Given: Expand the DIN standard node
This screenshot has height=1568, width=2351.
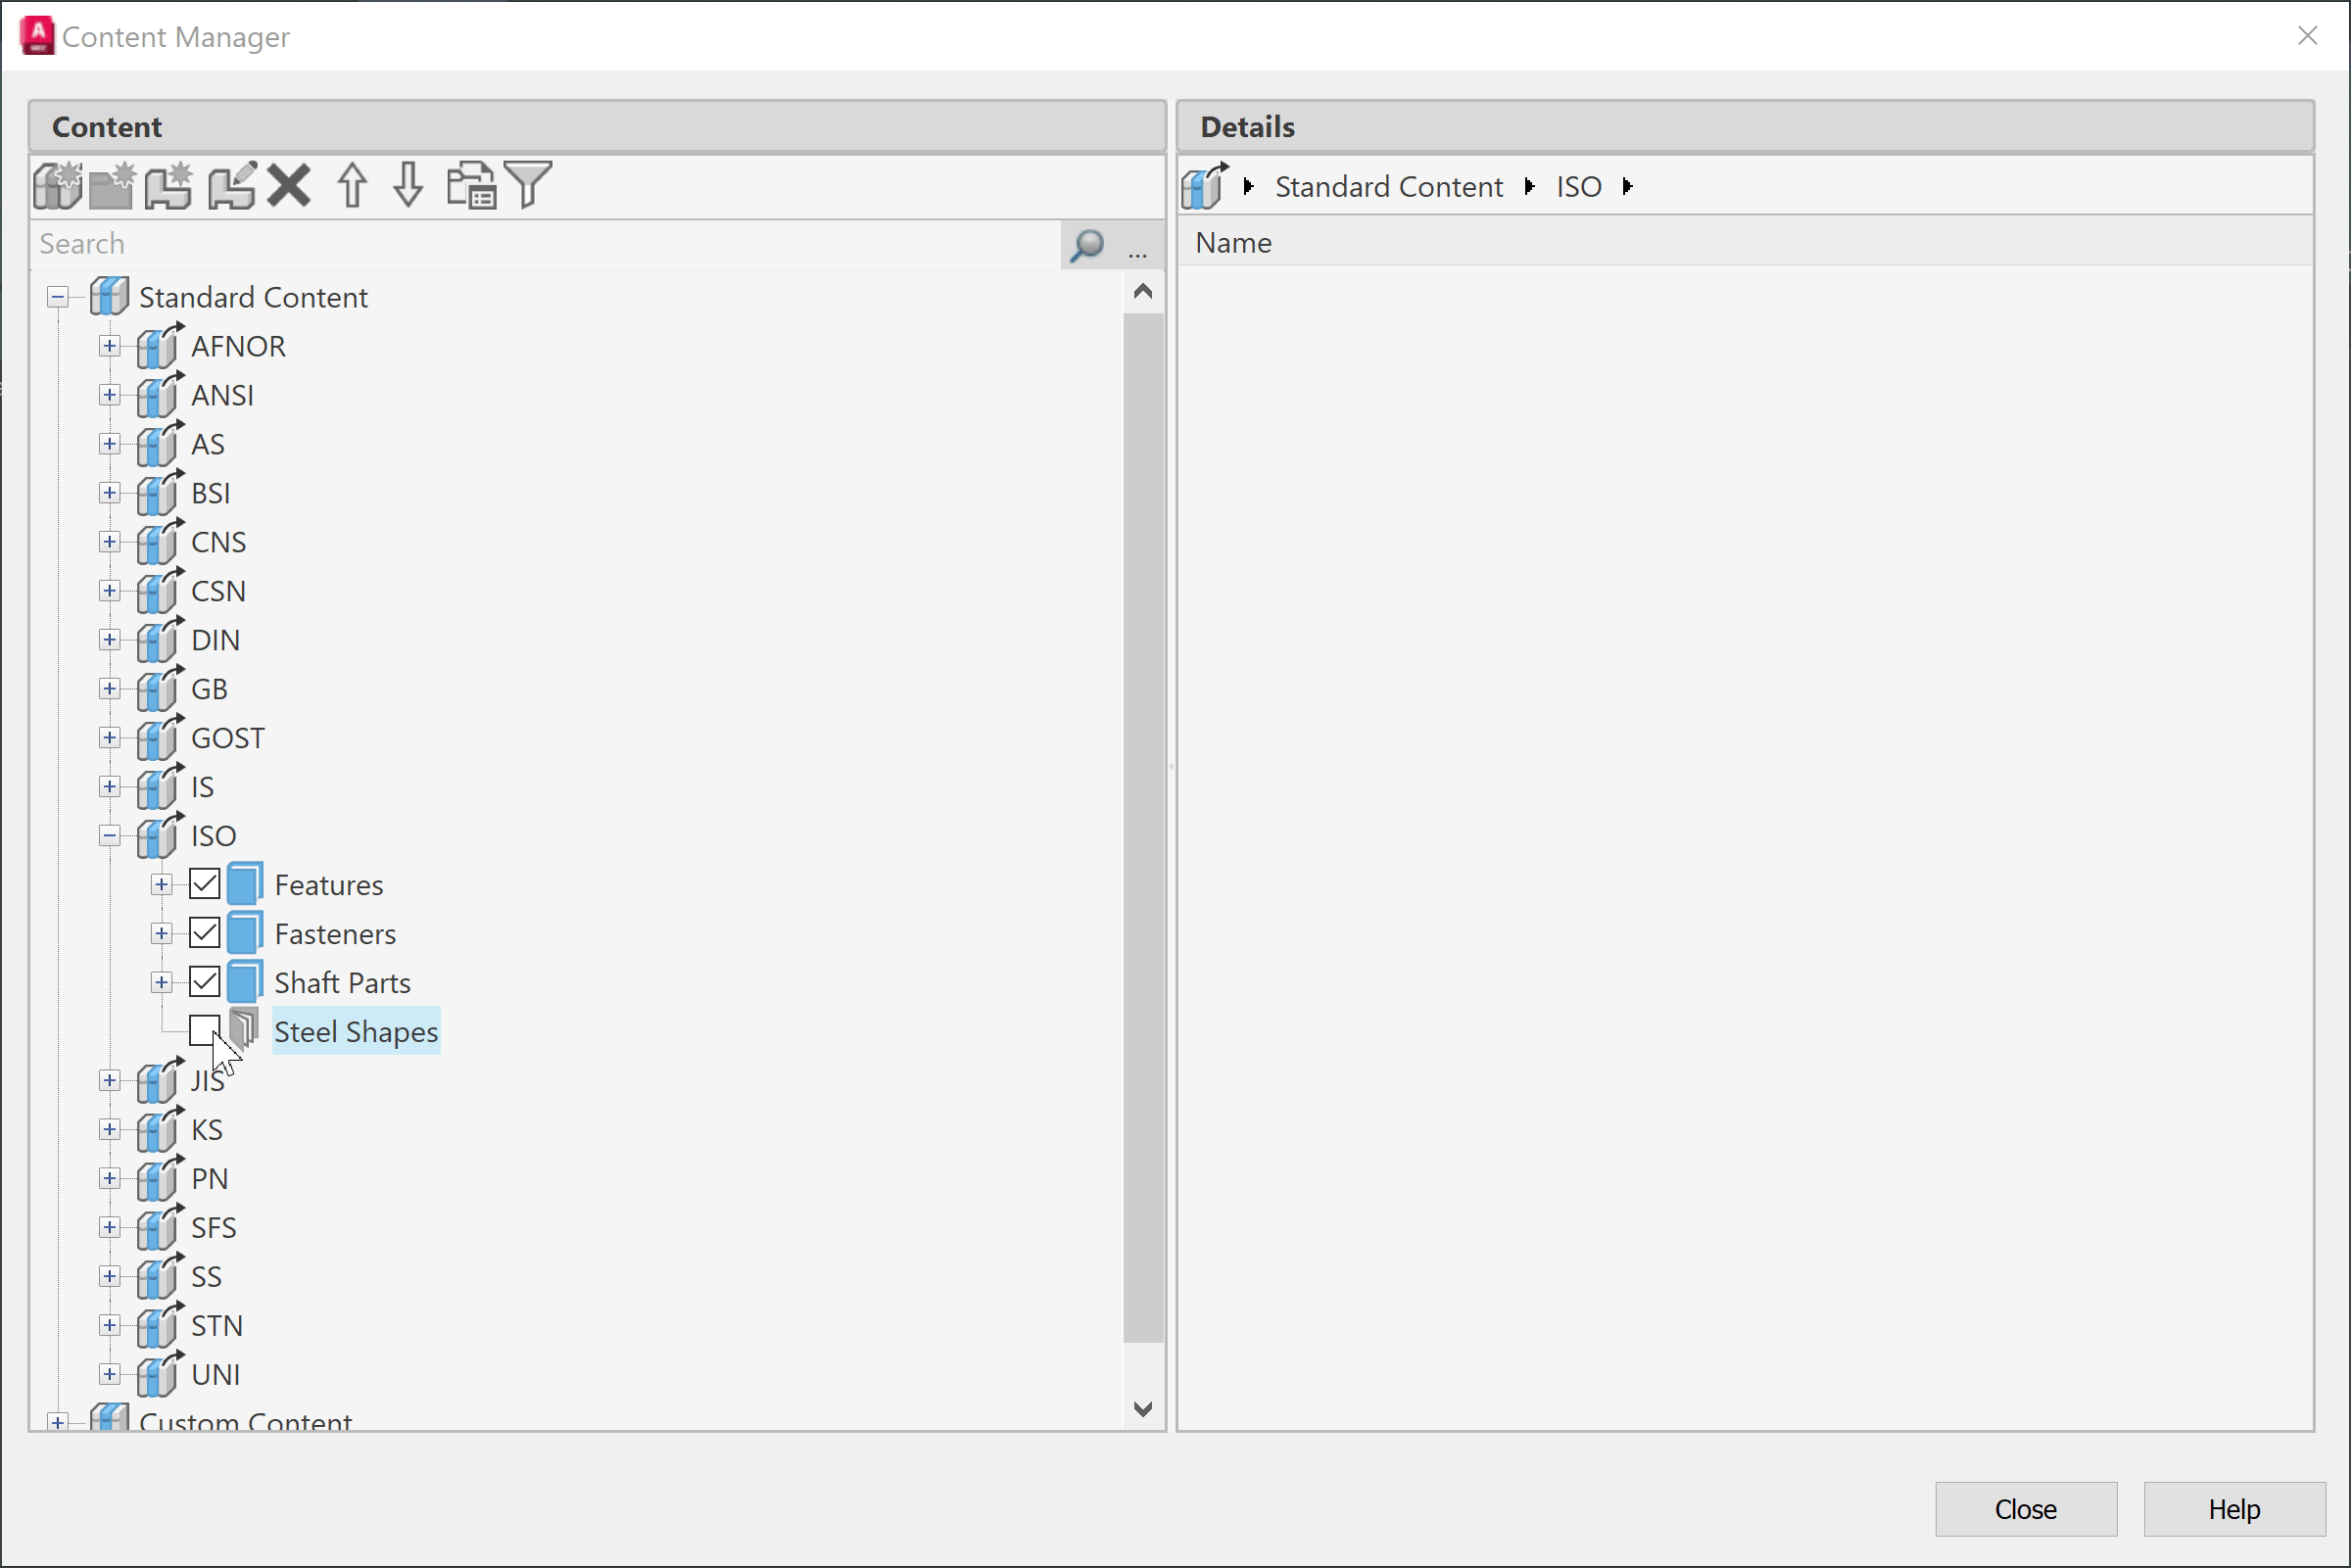Looking at the screenshot, I should pyautogui.click(x=110, y=640).
